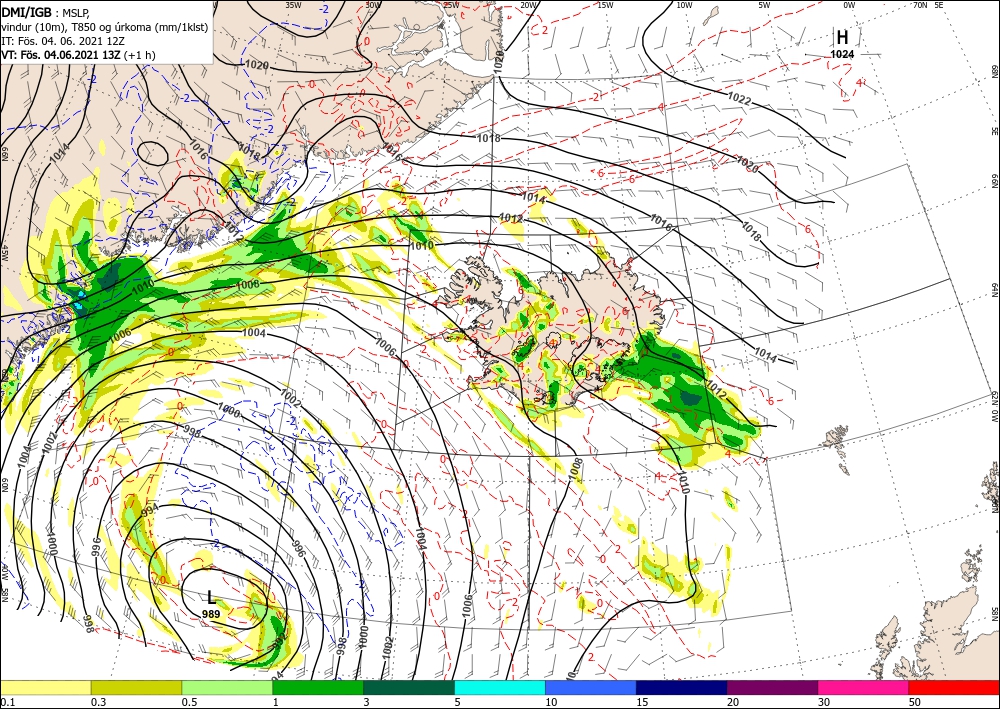Click the '70N' latitude label at top
This screenshot has height=709, width=1000.
coord(920,5)
